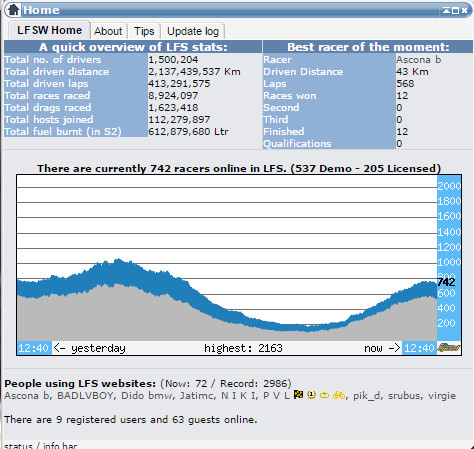This screenshot has height=449, width=474.
Task: Click logo icon at graph bottom-right corner
Action: [x=449, y=348]
